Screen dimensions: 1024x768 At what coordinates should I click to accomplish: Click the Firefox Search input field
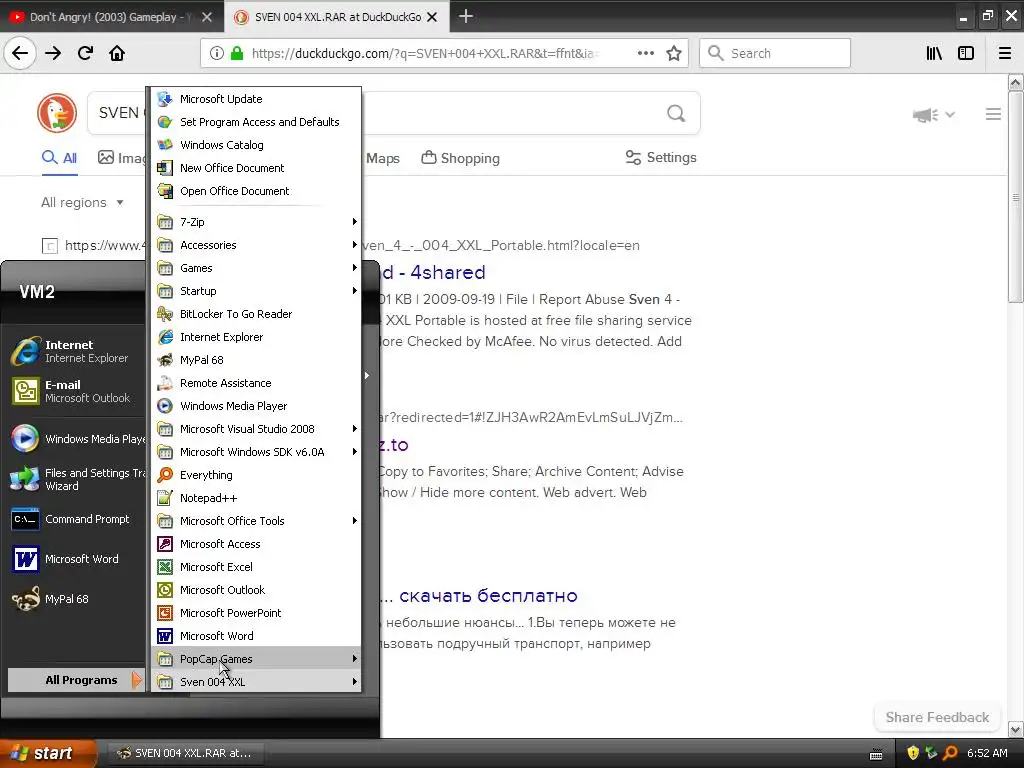tap(775, 53)
